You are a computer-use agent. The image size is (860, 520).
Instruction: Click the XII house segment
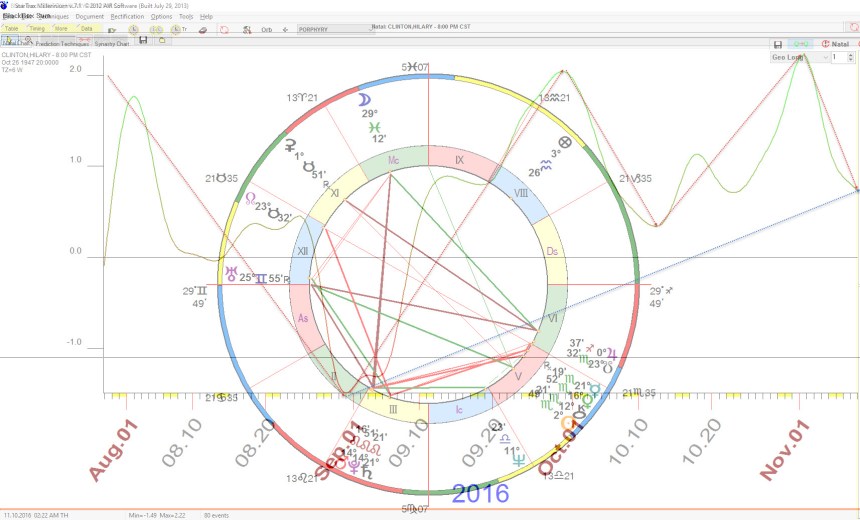click(302, 251)
